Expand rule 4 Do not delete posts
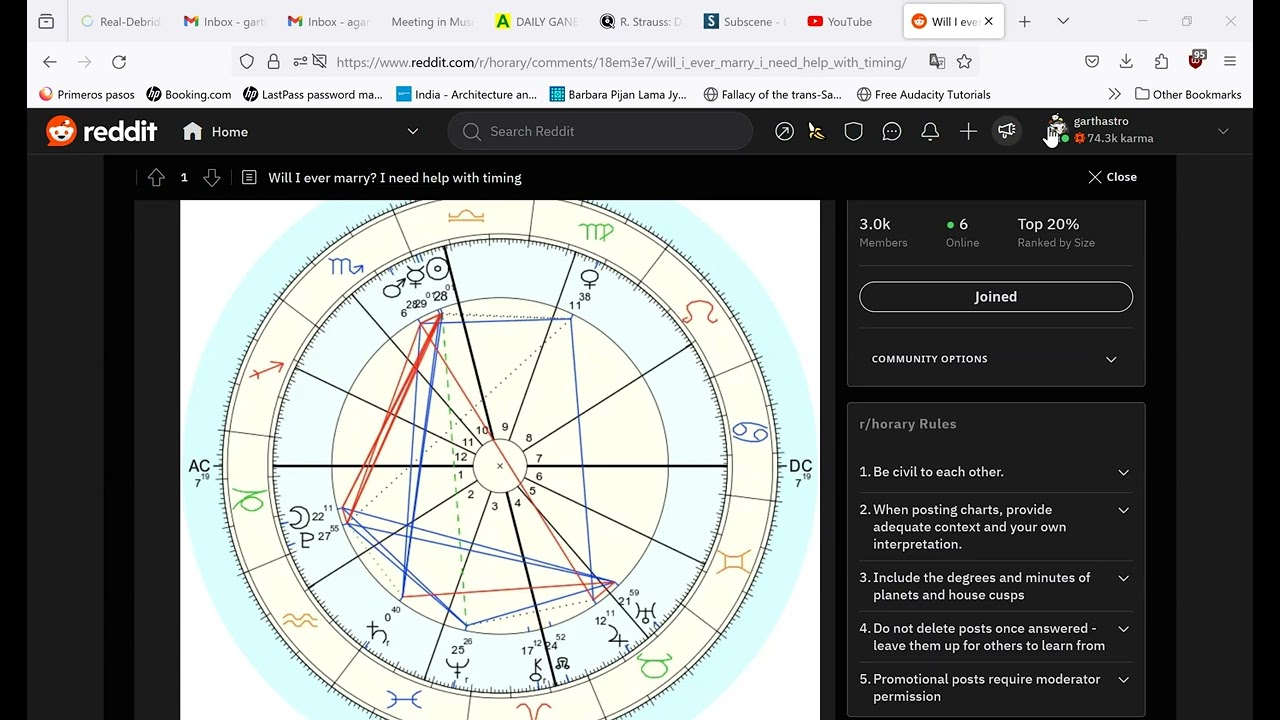Screen dimensions: 1280x720 click(995, 637)
